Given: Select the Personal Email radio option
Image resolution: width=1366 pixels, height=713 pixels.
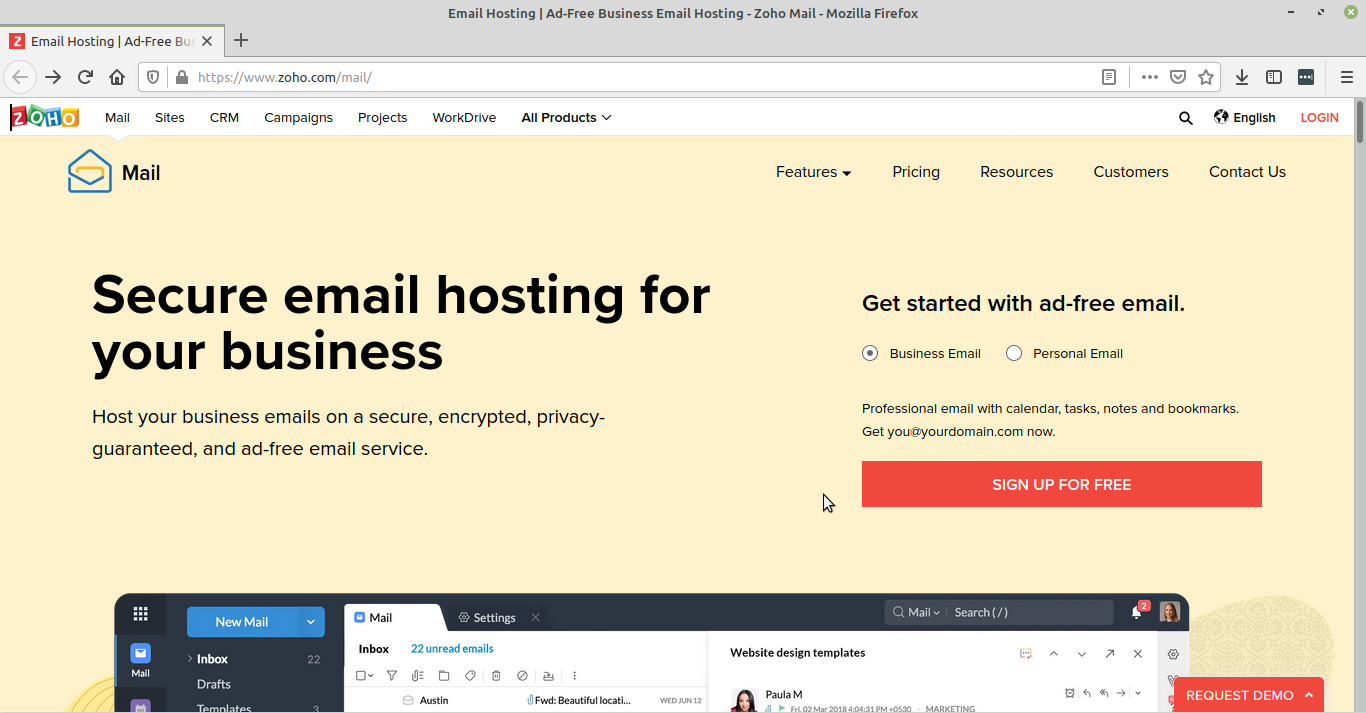Looking at the screenshot, I should 1014,353.
